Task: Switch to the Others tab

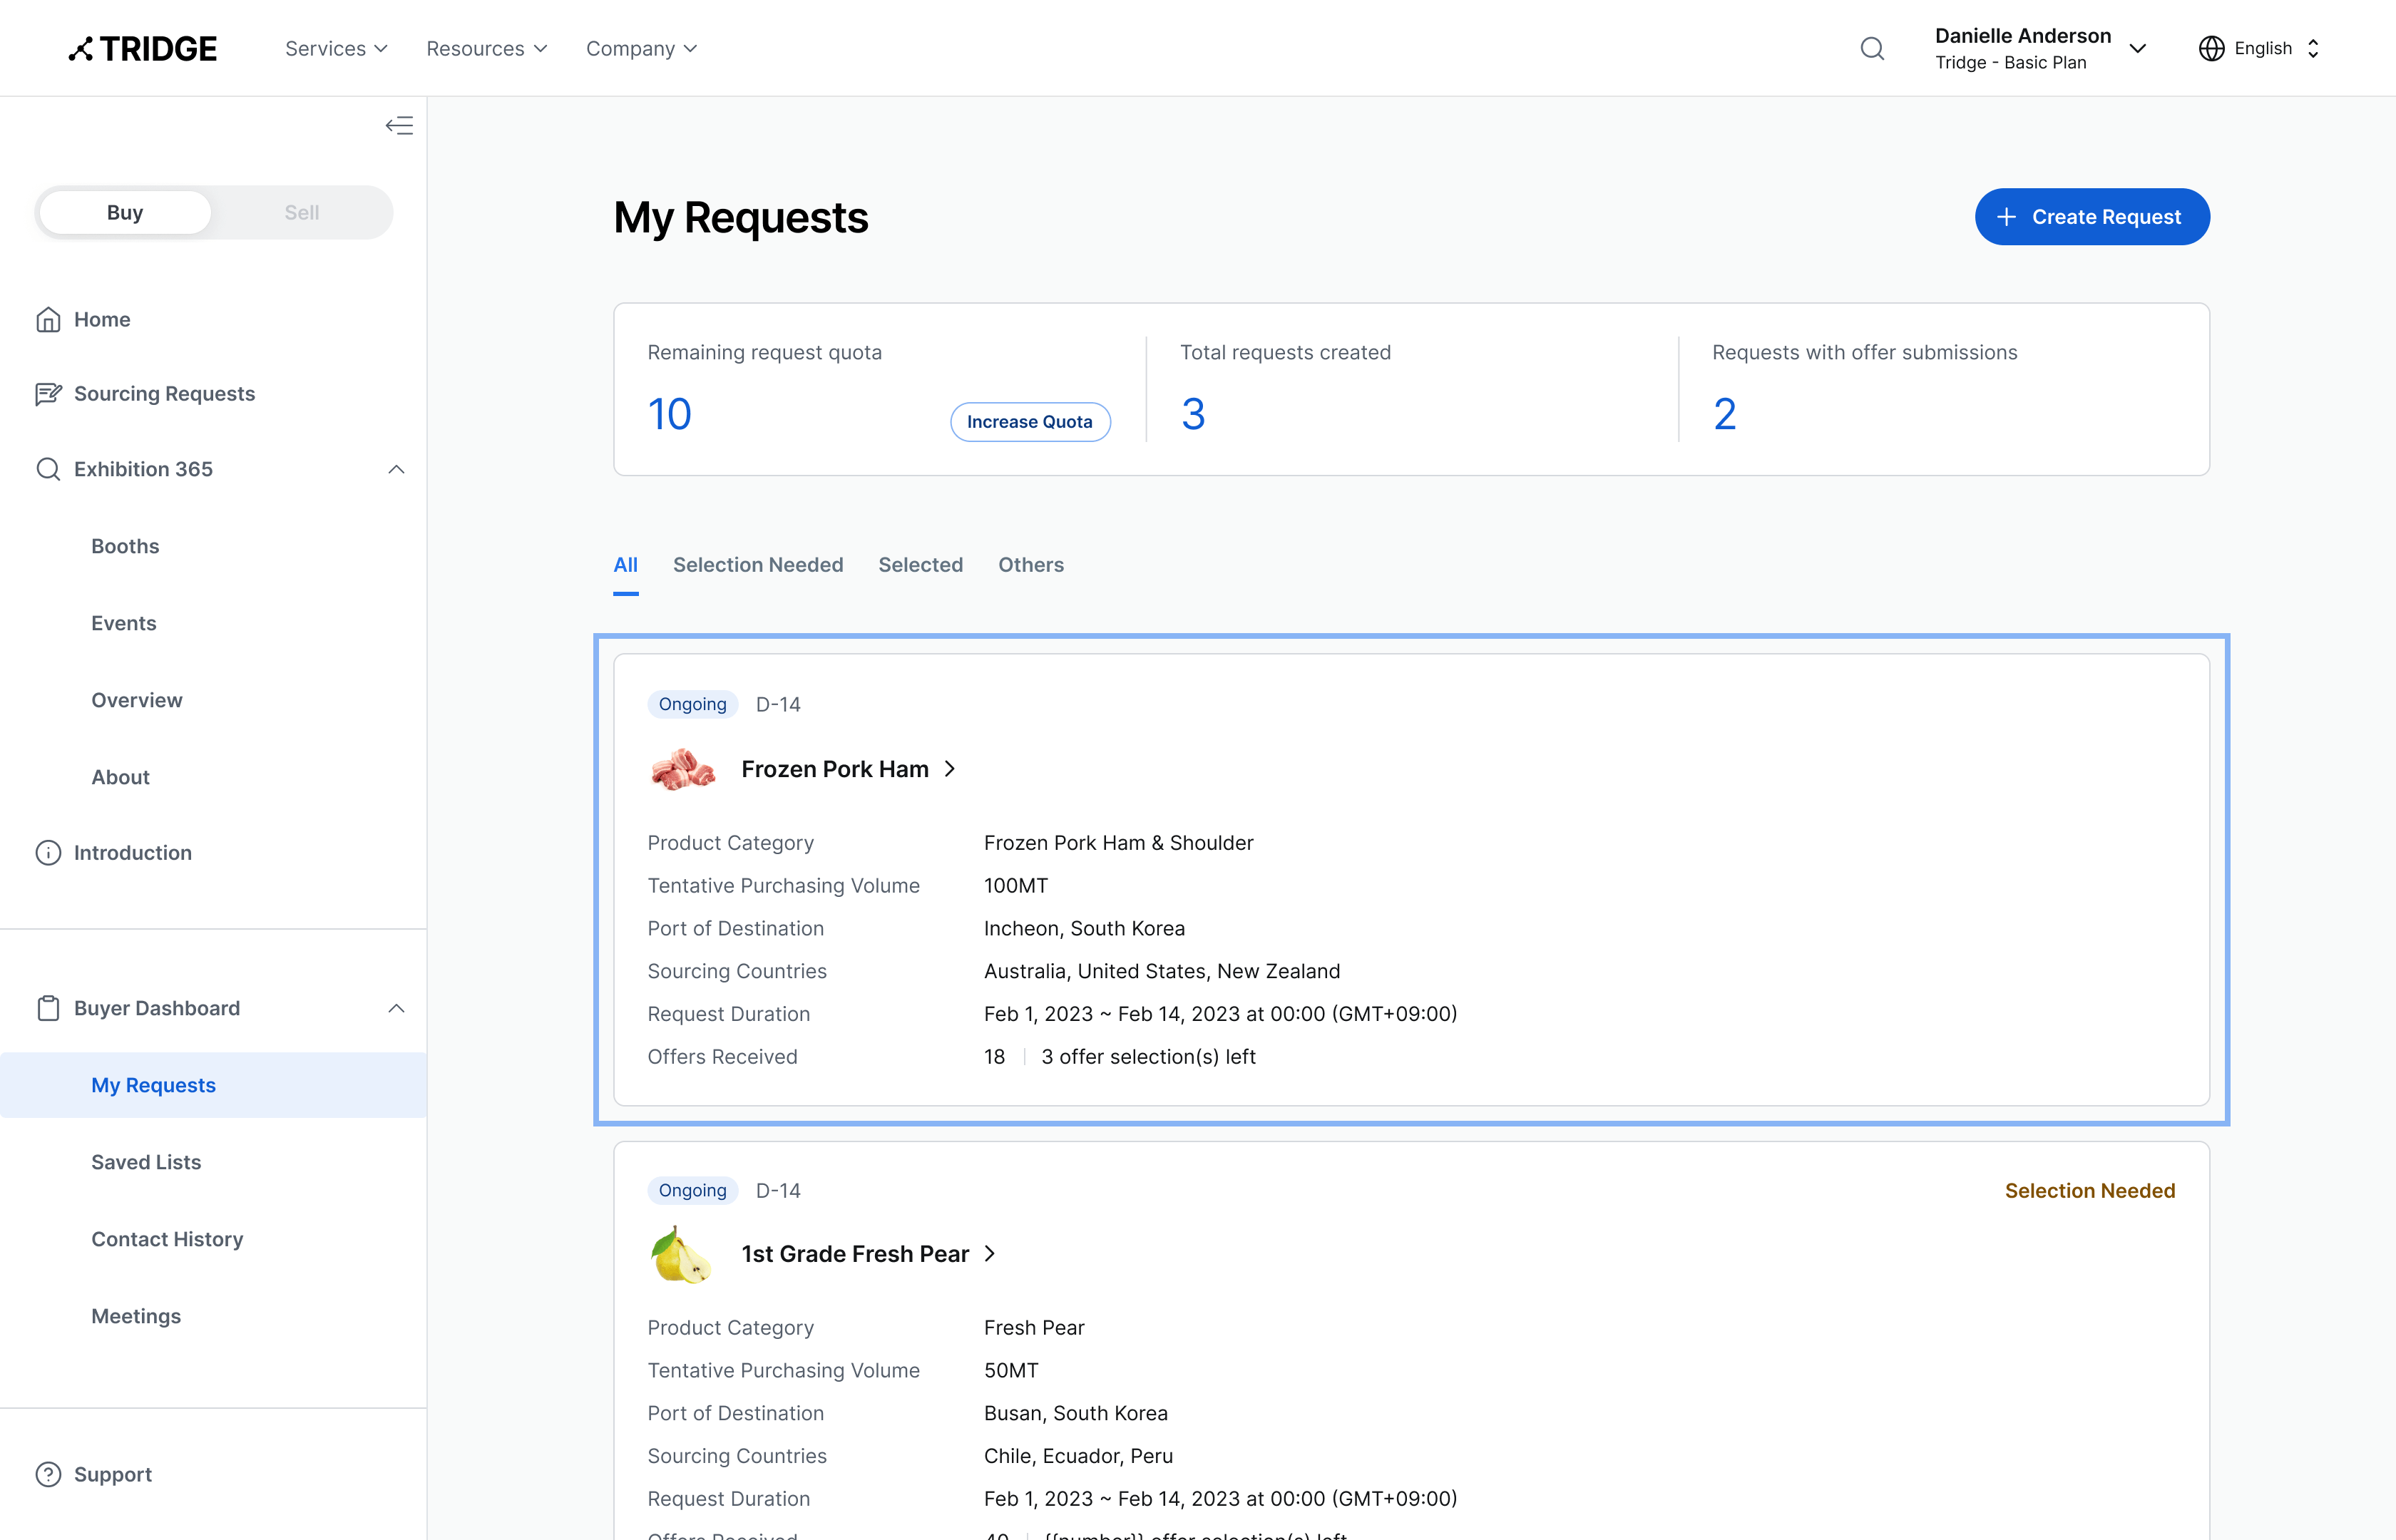Action: (x=1030, y=565)
